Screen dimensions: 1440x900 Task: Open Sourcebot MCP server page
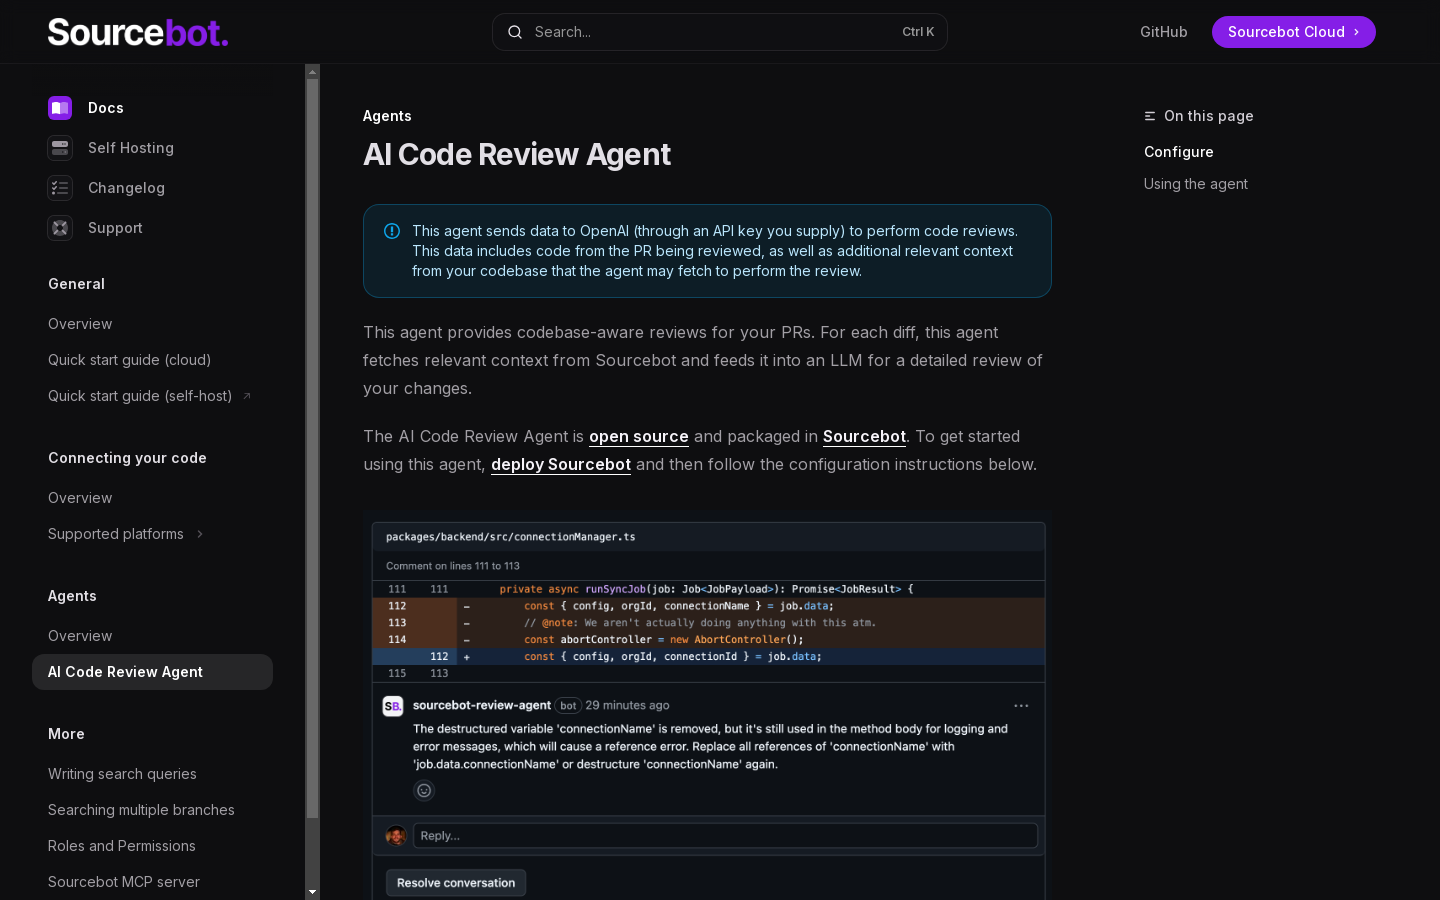(x=124, y=882)
